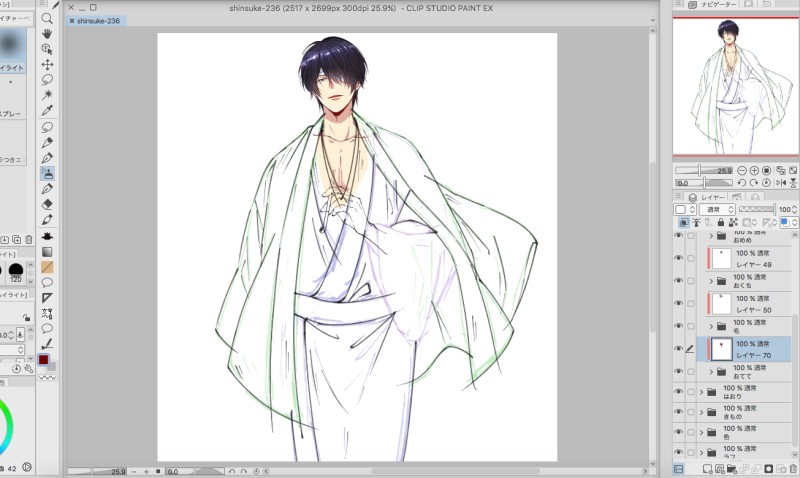Check the box beside はおり folder
Image resolution: width=800 pixels, height=478 pixels.
pyautogui.click(x=691, y=392)
